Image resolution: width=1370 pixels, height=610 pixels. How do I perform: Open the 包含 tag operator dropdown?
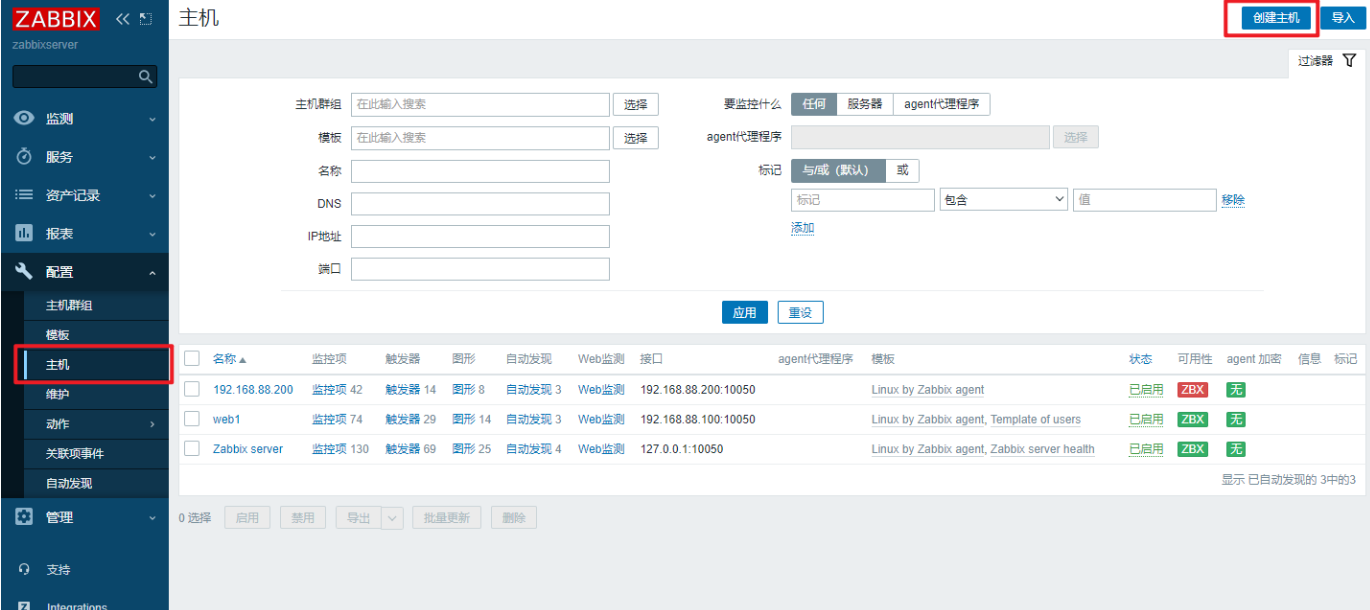click(x=1004, y=200)
